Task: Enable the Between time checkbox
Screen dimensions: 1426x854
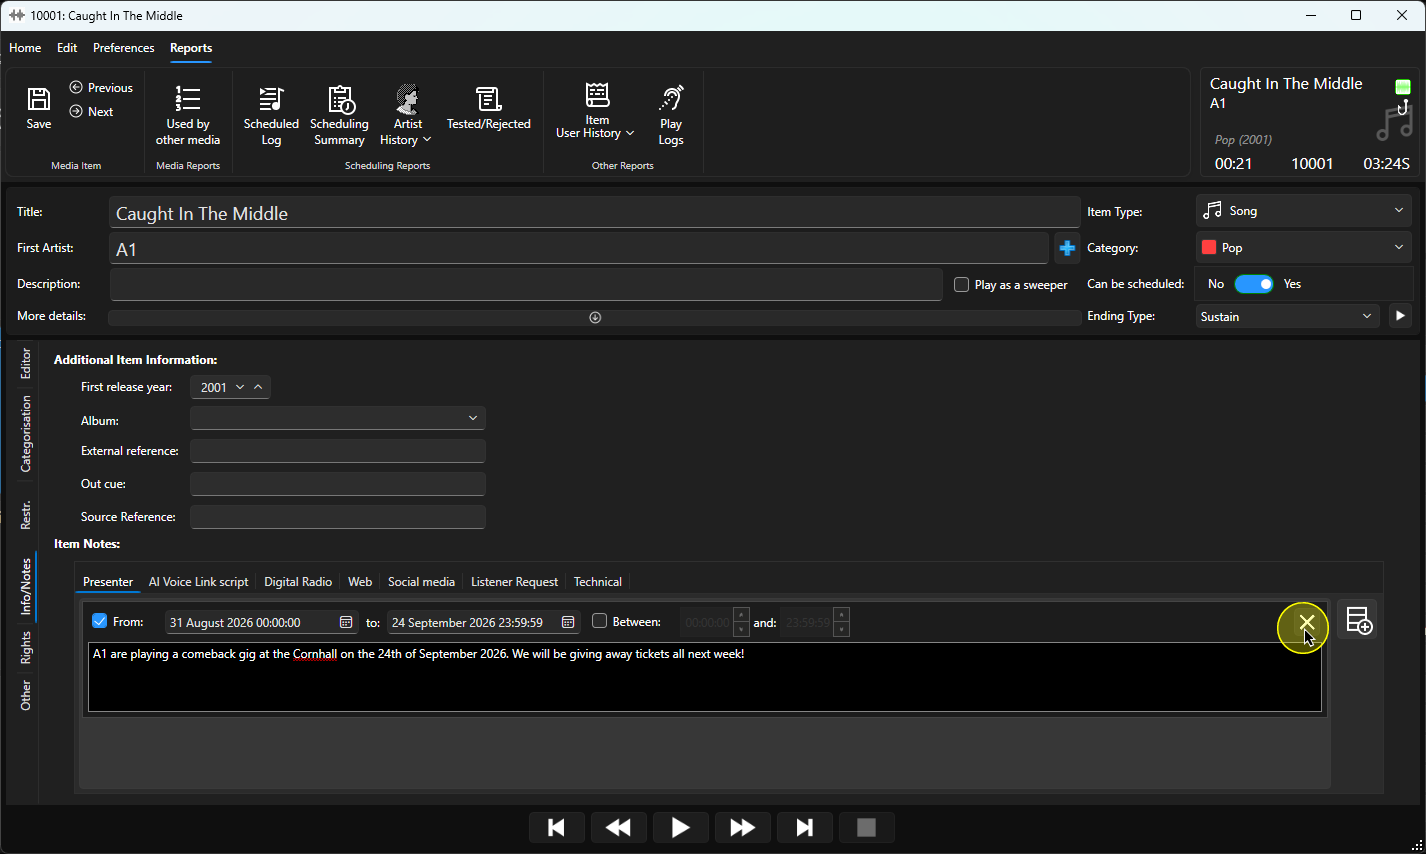Action: [599, 621]
